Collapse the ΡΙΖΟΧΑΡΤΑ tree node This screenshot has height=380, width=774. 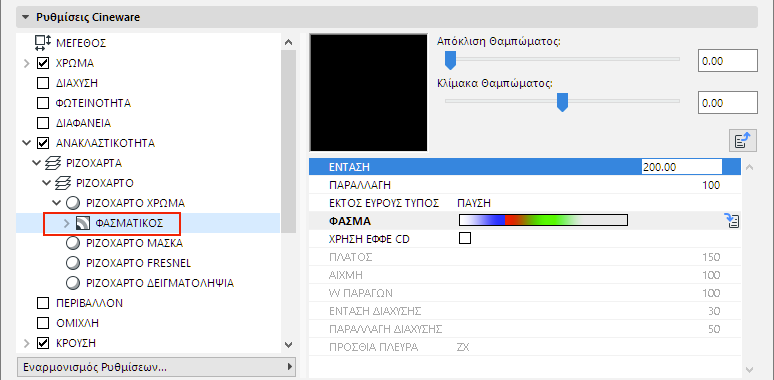coord(36,163)
